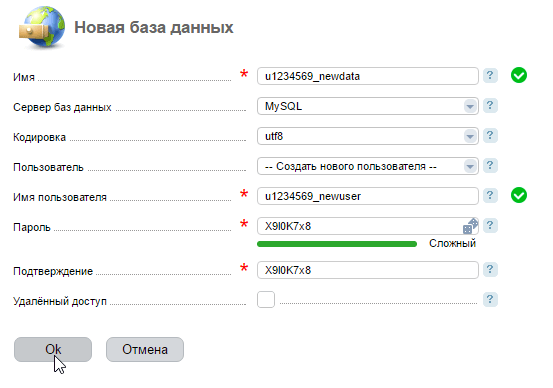Screen dimensions: 553x388
Task: Open help for Сервер баз данных
Action: [490, 105]
